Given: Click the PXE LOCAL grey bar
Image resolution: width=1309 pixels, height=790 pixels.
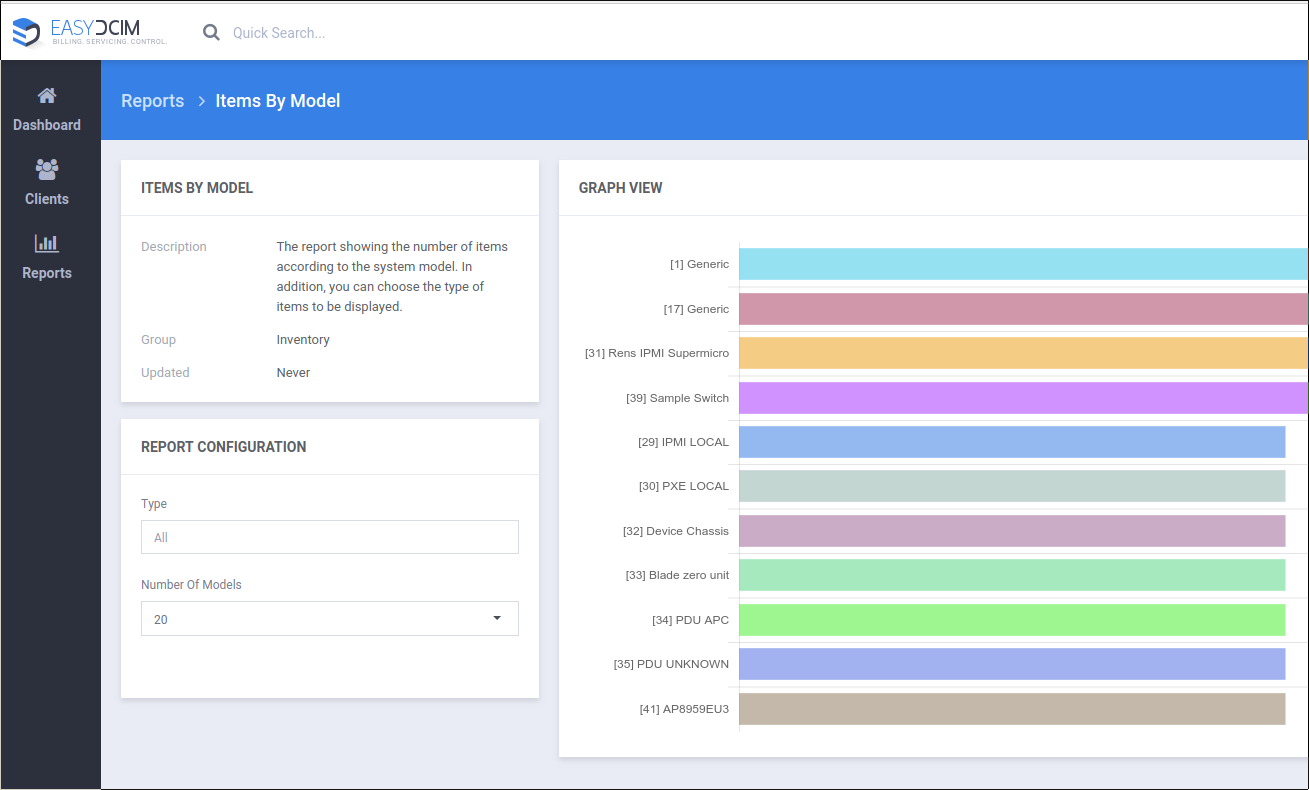Looking at the screenshot, I should point(1012,486).
